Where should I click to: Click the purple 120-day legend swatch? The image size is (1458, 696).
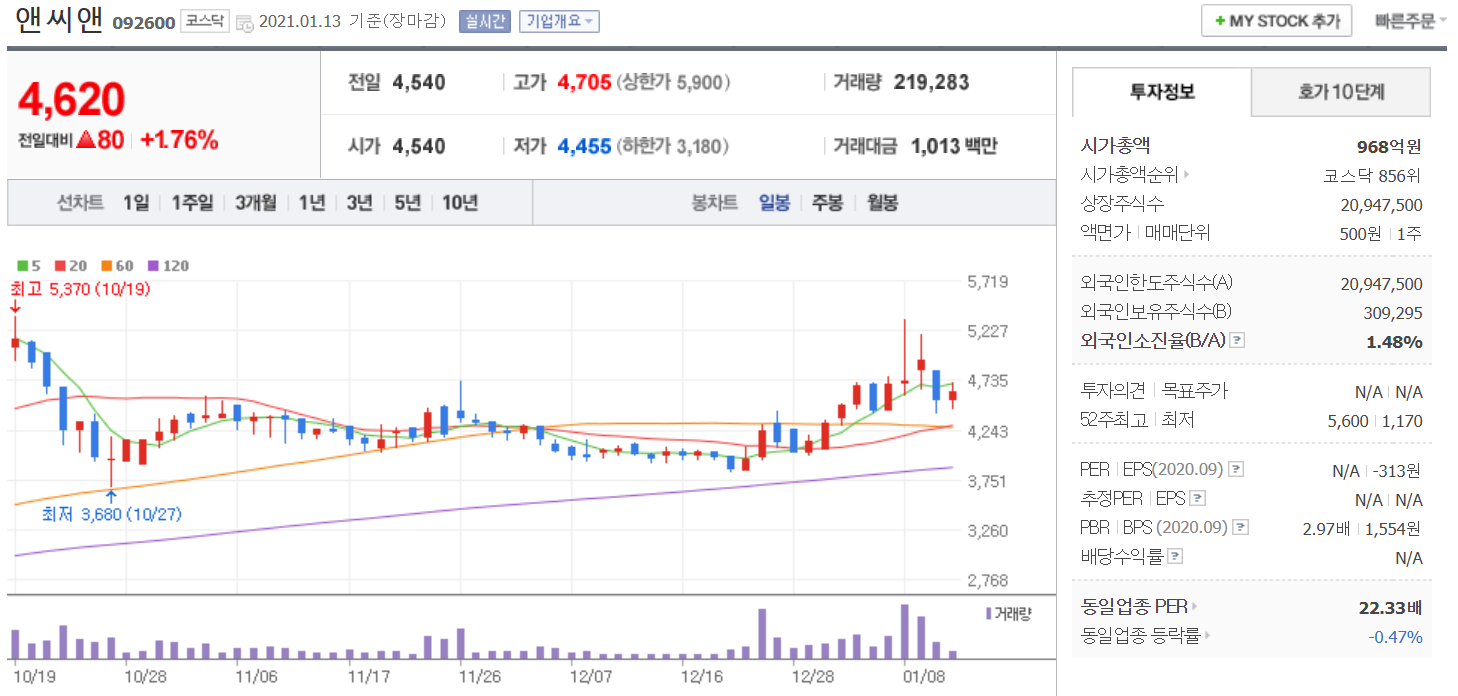coord(153,266)
